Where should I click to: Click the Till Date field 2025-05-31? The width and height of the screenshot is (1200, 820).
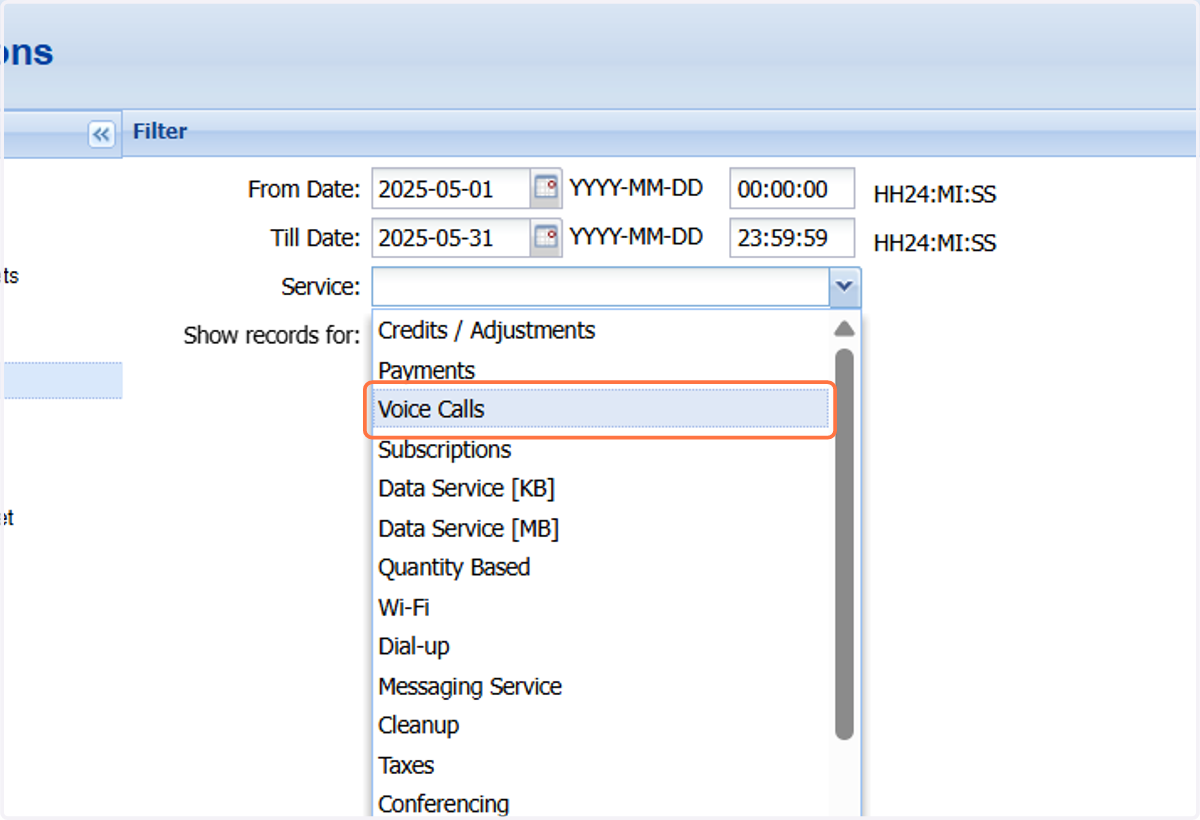pos(451,238)
